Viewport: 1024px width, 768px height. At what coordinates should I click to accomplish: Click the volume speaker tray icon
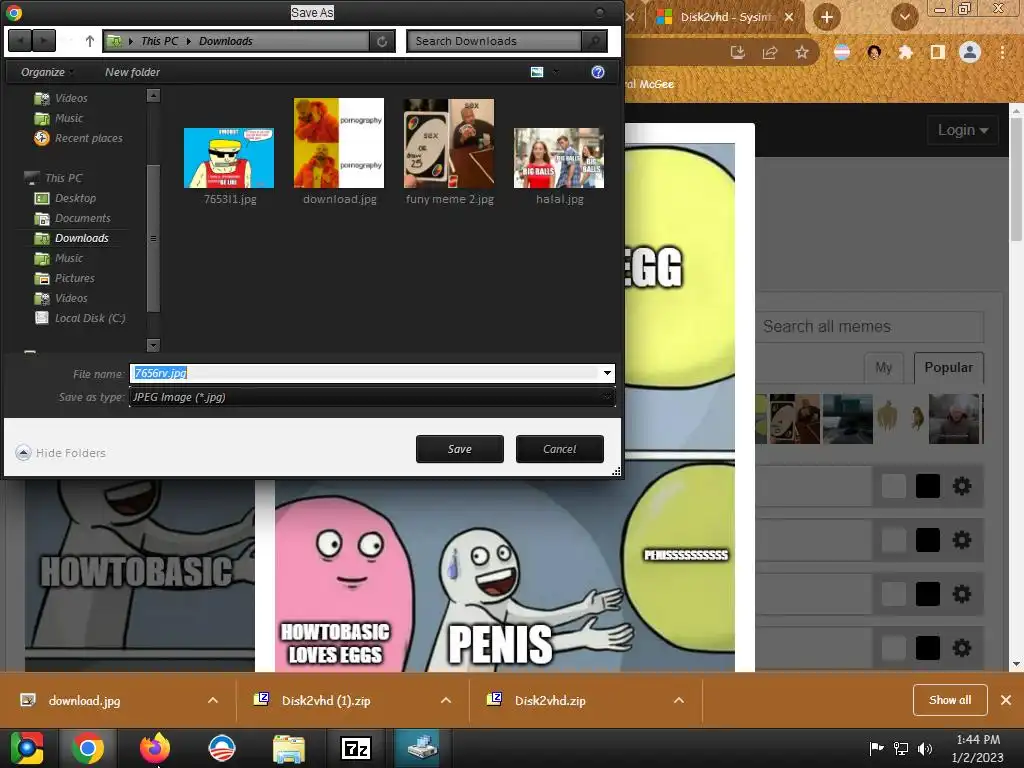[925, 748]
